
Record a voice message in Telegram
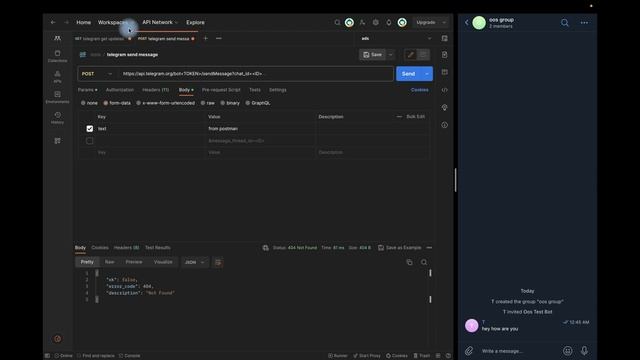[x=584, y=351]
